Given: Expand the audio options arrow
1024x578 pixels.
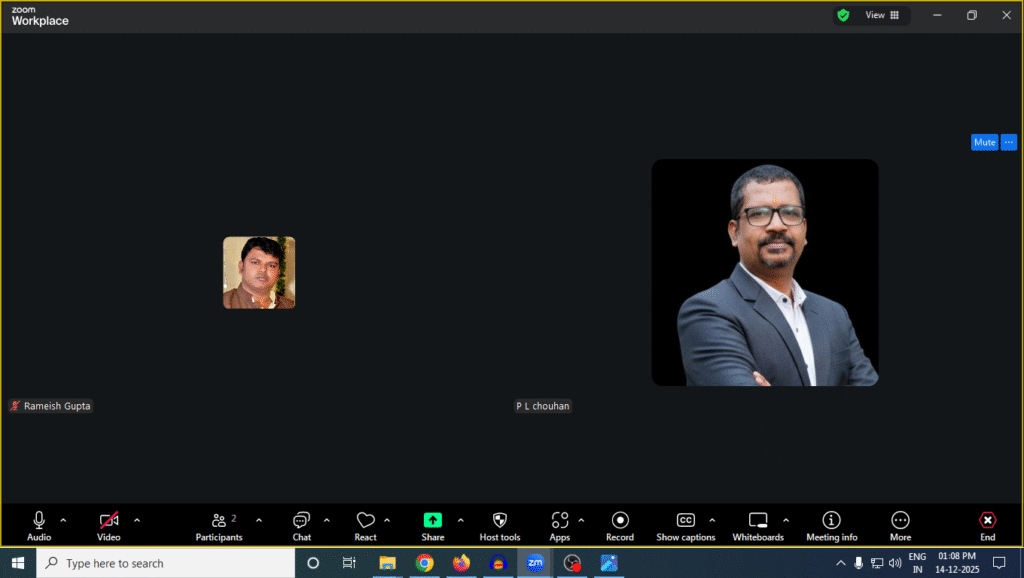Looking at the screenshot, I should click(63, 520).
